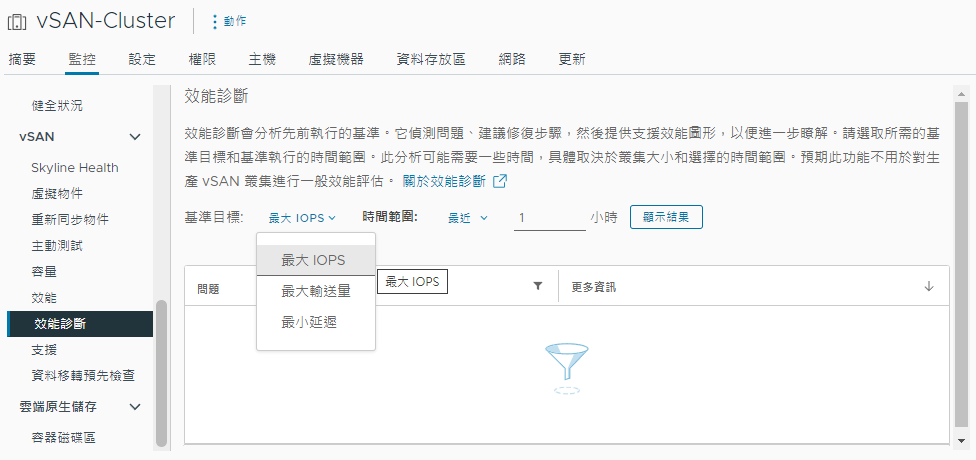Click the hours input field
This screenshot has width=976, height=460.
point(550,218)
